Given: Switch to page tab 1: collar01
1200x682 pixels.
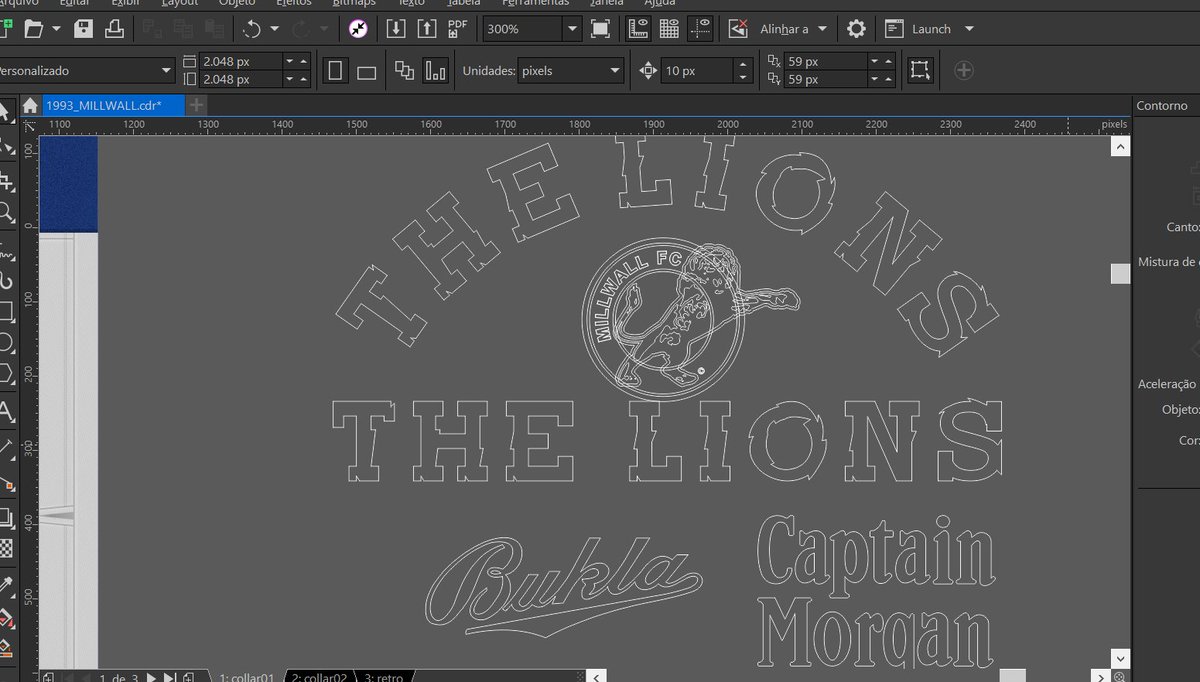Looking at the screenshot, I should click(x=247, y=677).
